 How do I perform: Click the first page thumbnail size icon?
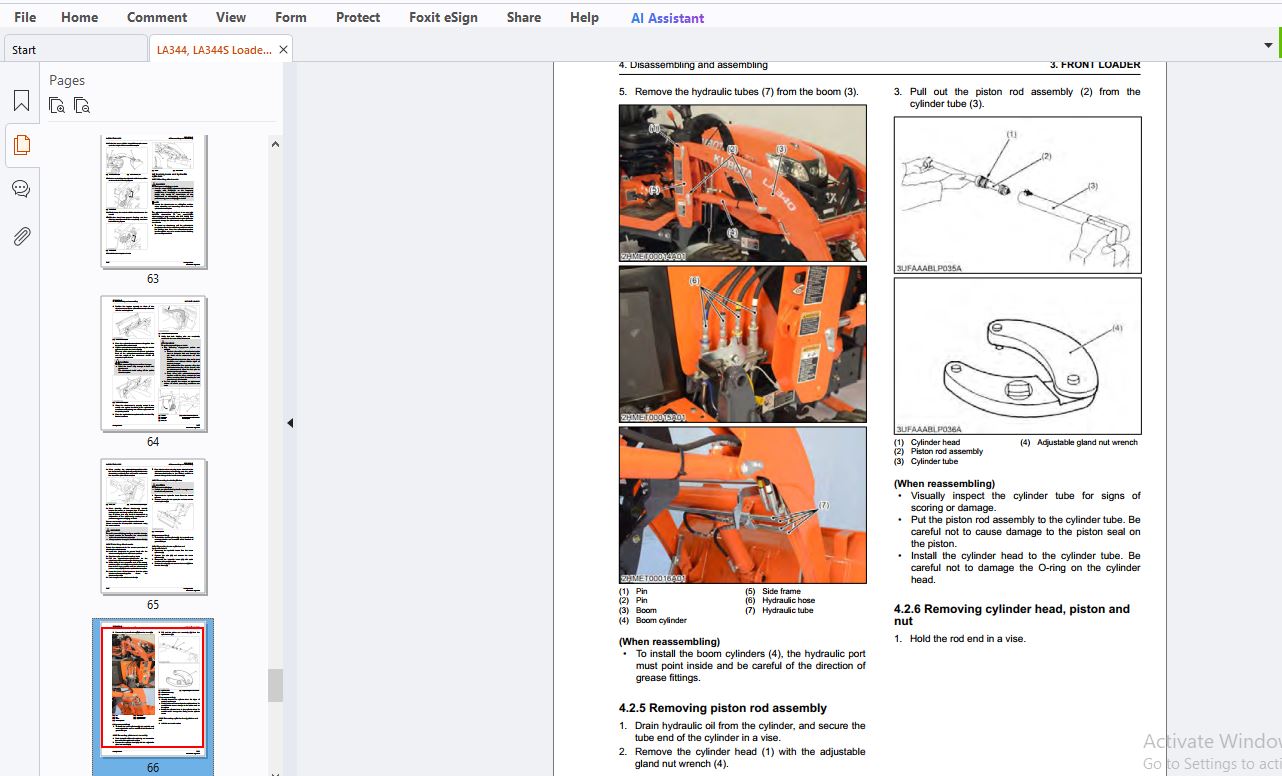click(57, 105)
